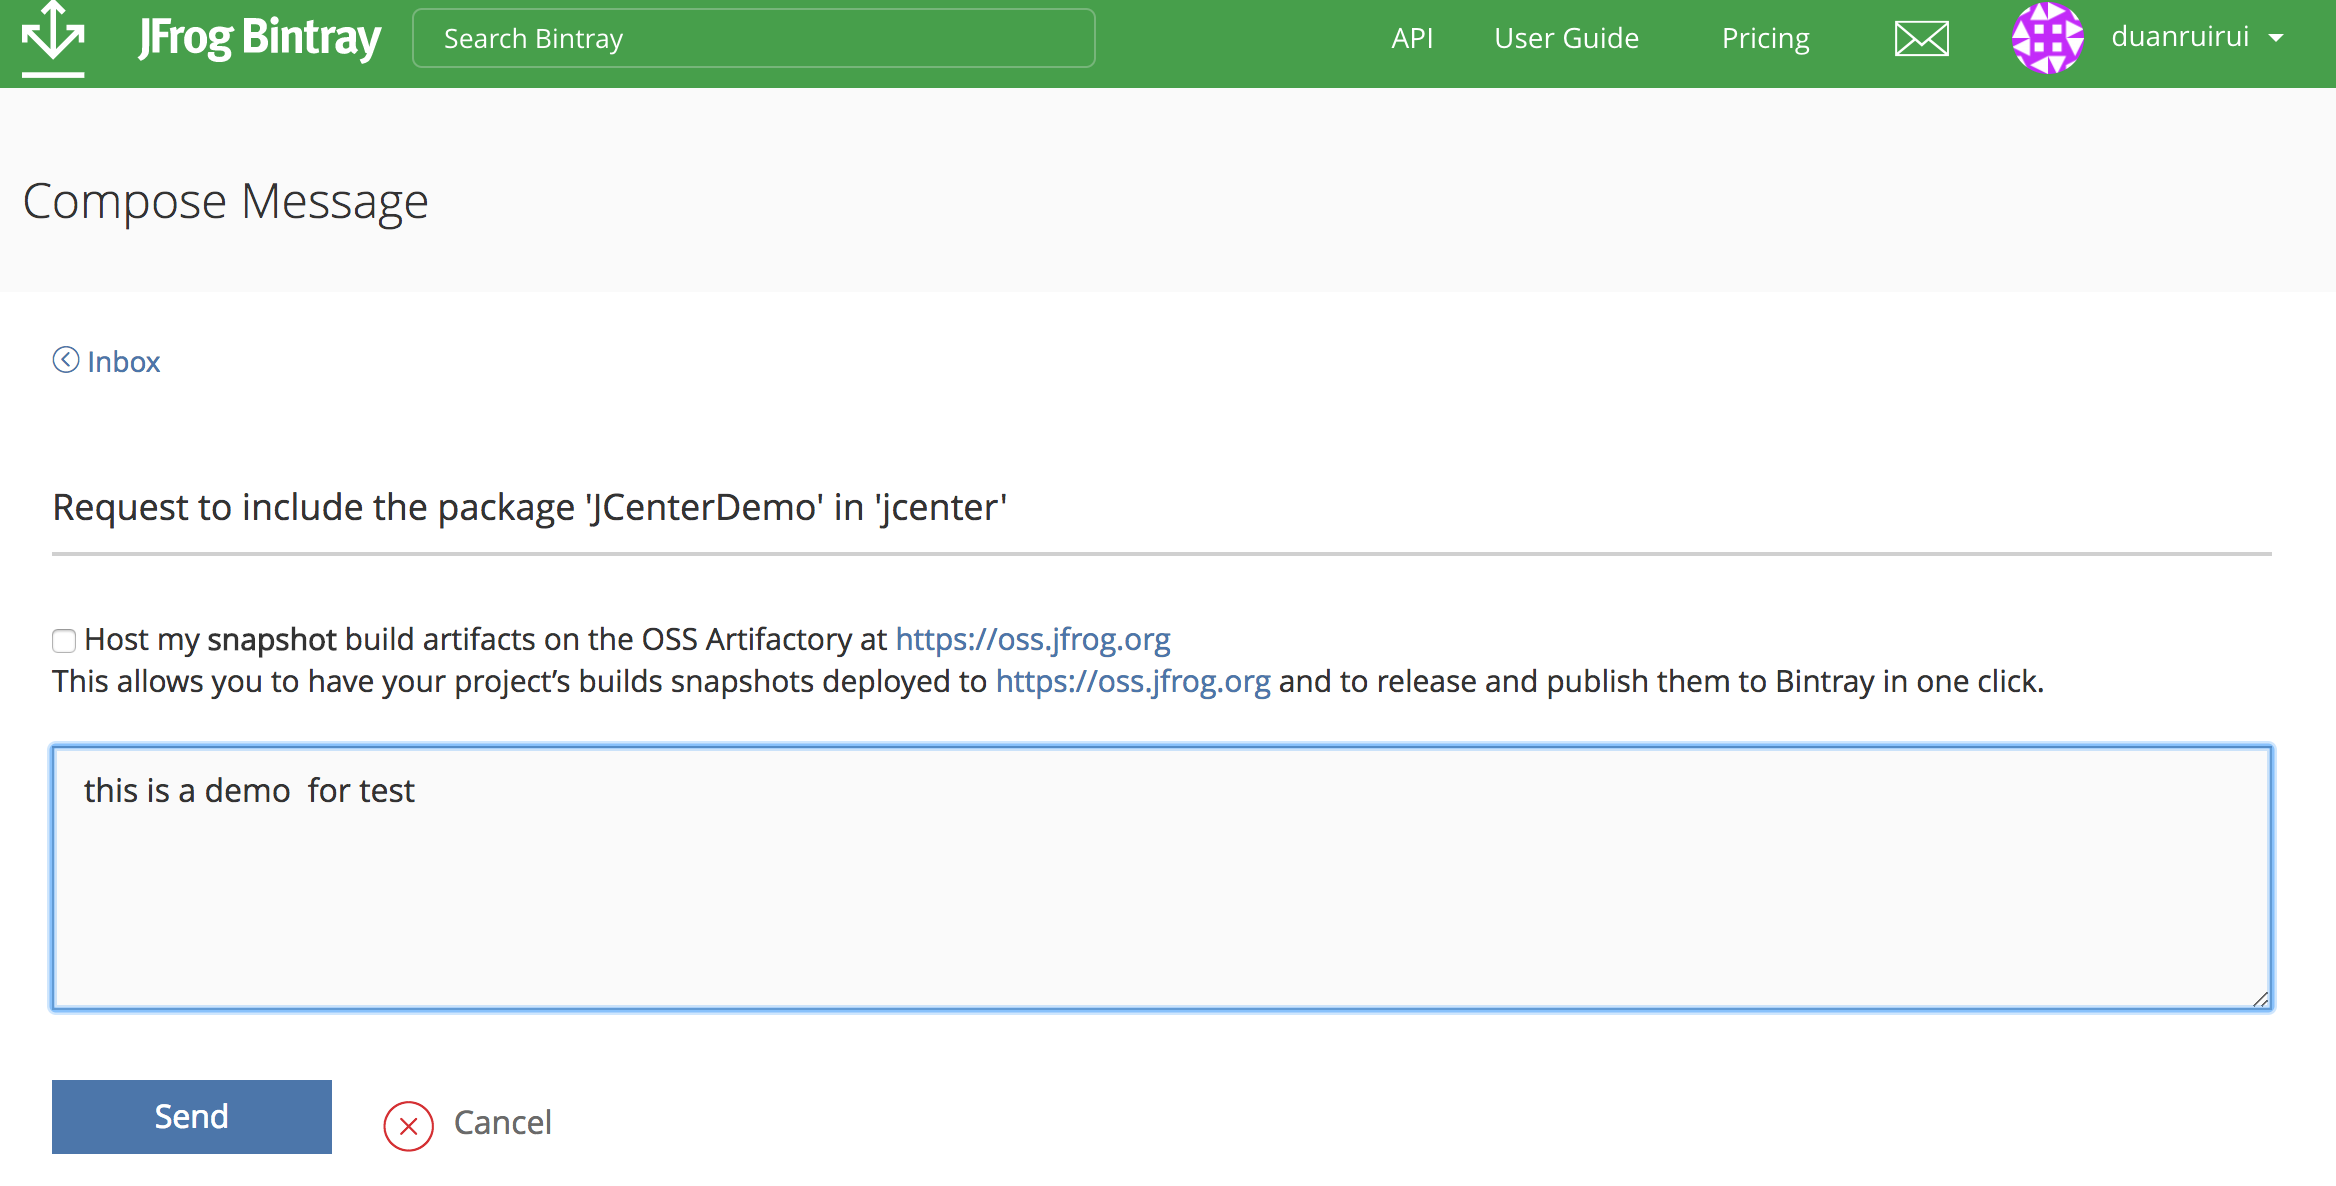Click the back arrow circle beside Inbox

click(66, 360)
